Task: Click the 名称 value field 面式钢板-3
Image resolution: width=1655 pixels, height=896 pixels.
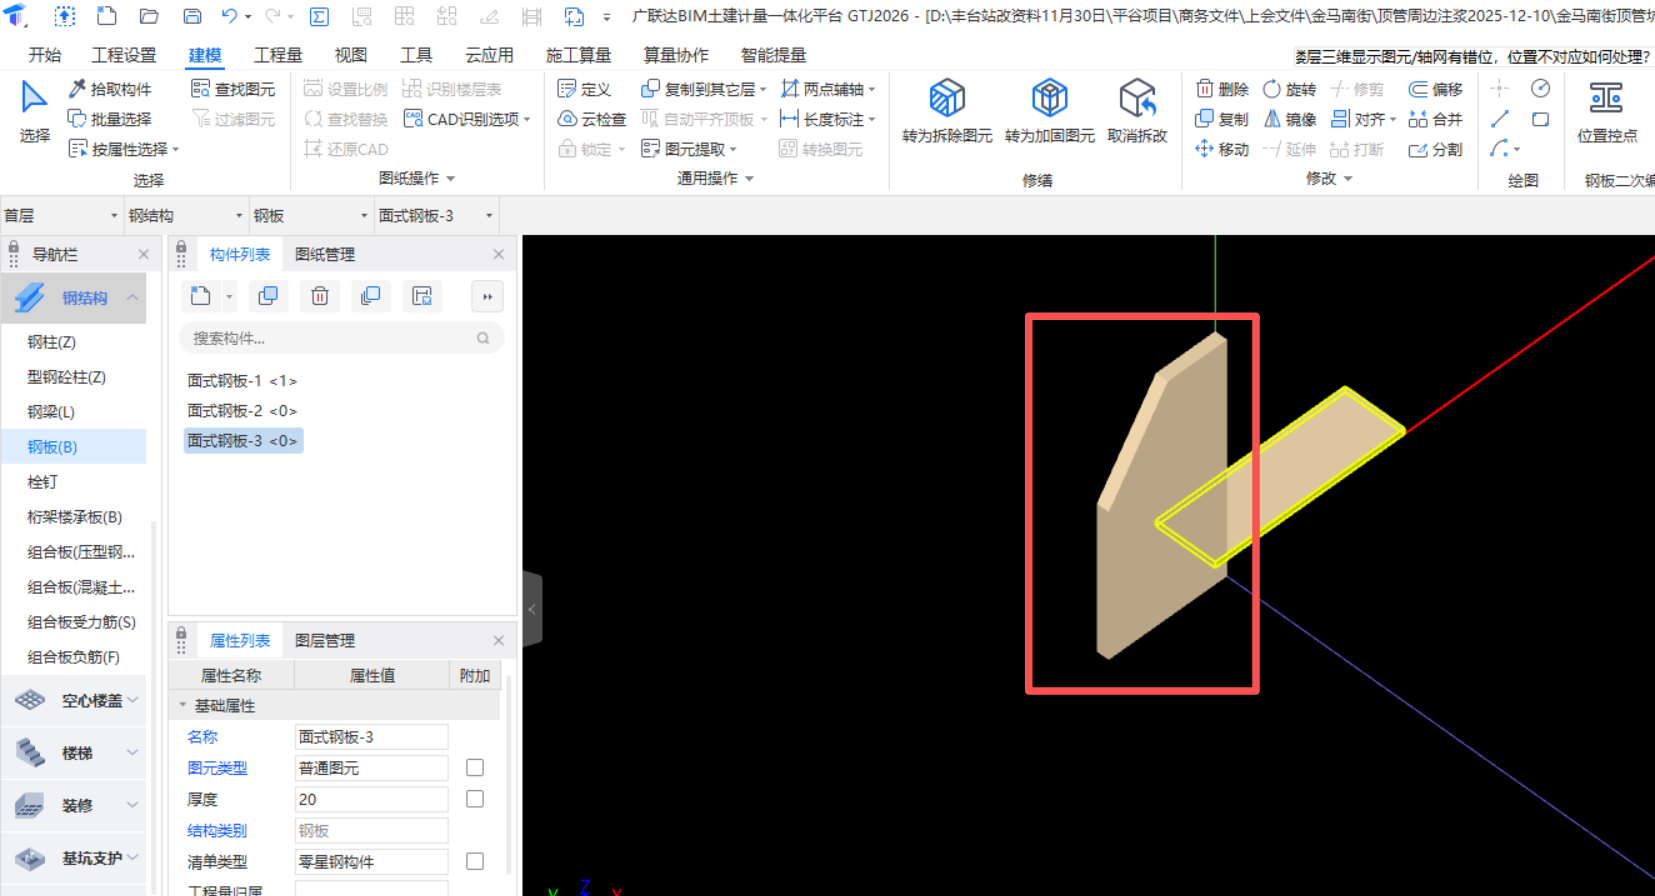Action: point(371,737)
